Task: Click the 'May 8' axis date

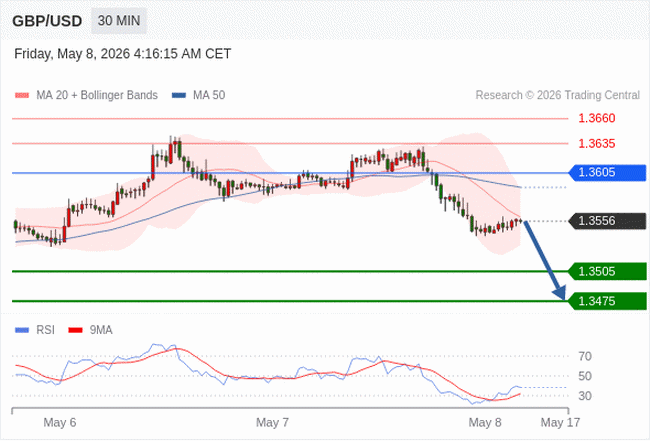Action: click(x=485, y=422)
